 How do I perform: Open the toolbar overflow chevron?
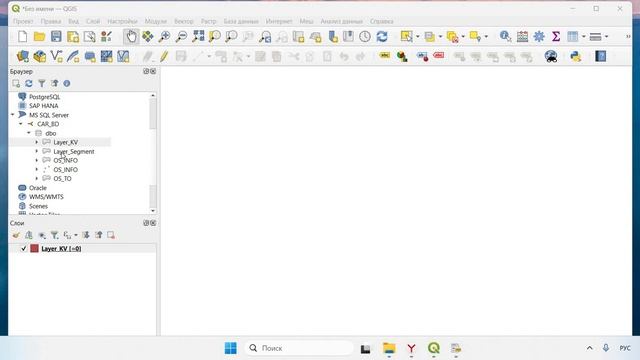coord(628,37)
